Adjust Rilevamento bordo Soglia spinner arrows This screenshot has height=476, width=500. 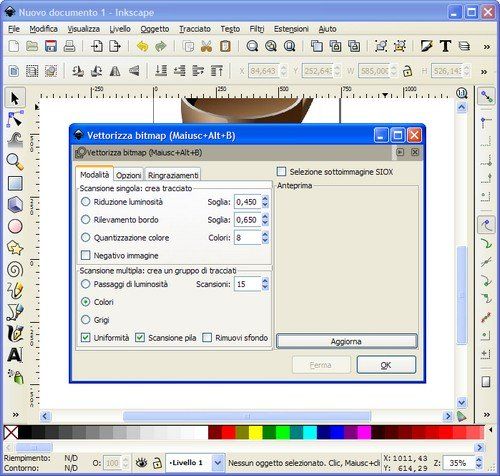click(x=265, y=220)
